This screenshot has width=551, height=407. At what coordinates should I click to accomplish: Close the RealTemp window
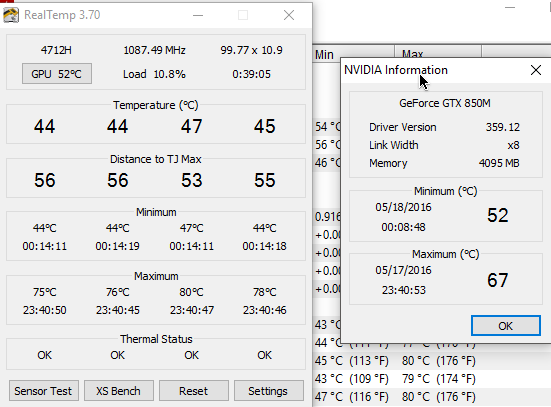tap(289, 15)
